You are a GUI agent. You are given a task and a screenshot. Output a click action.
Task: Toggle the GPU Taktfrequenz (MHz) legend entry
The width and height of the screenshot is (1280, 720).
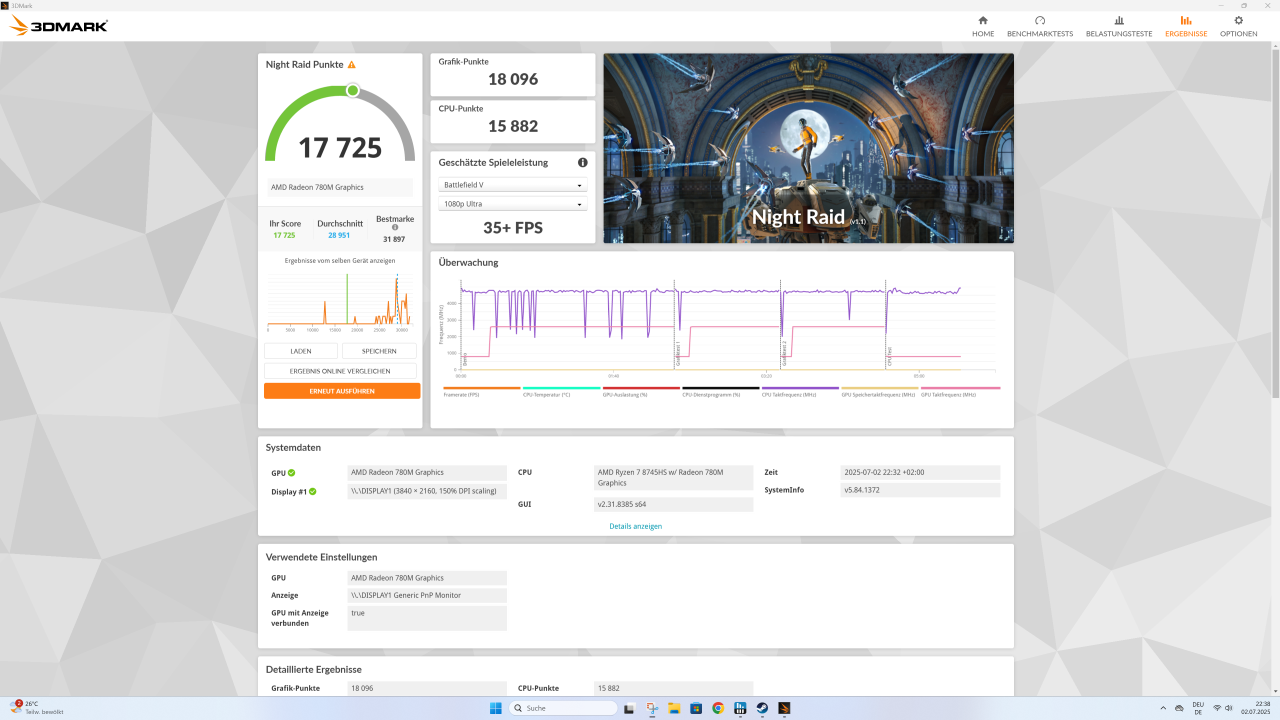pos(960,391)
